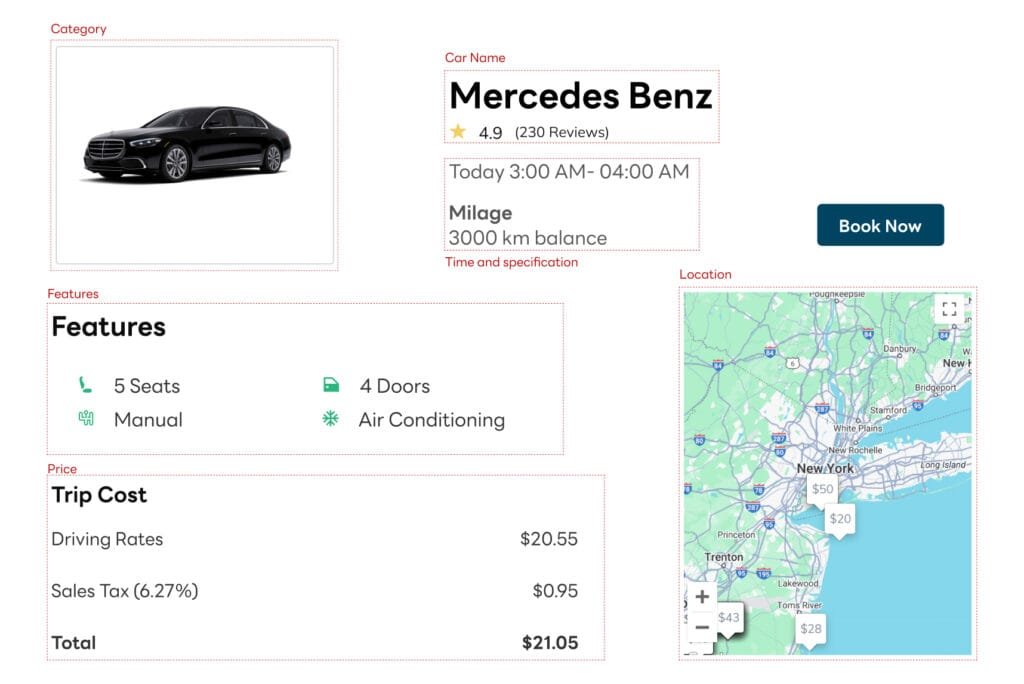Screen dimensions: 1024x684
Task: Click the 4.9 rating value
Action: pyautogui.click(x=489, y=131)
